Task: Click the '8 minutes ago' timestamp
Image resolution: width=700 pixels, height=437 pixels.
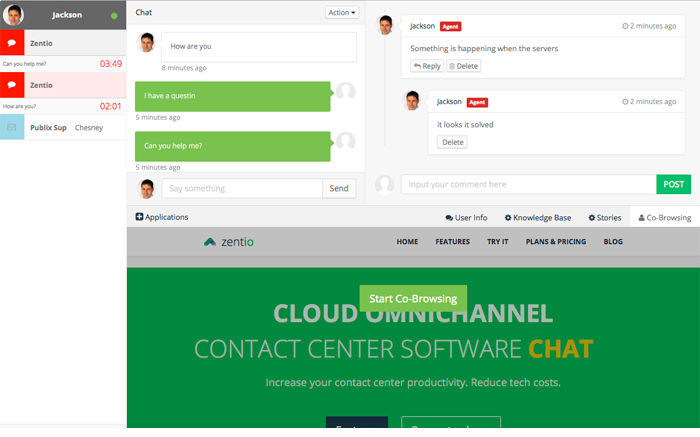Action: pyautogui.click(x=184, y=68)
